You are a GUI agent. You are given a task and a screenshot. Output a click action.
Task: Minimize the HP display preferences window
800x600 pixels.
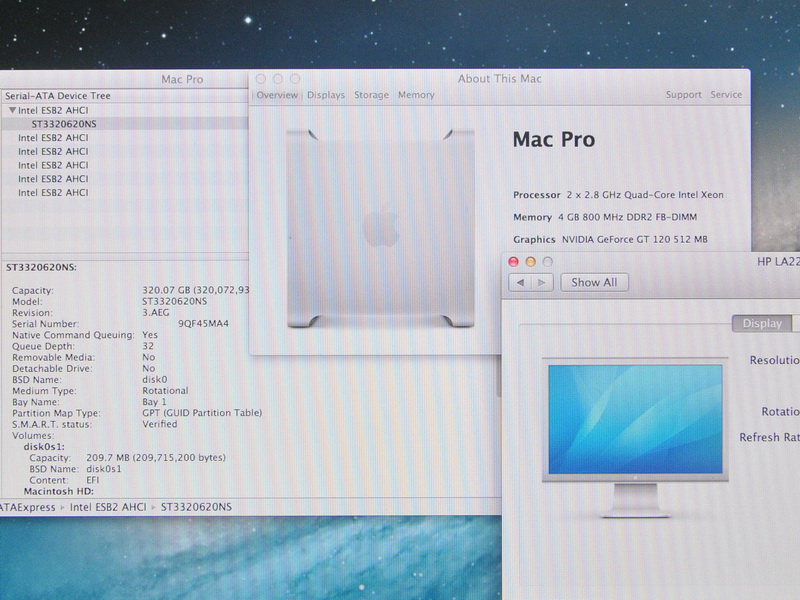[531, 262]
